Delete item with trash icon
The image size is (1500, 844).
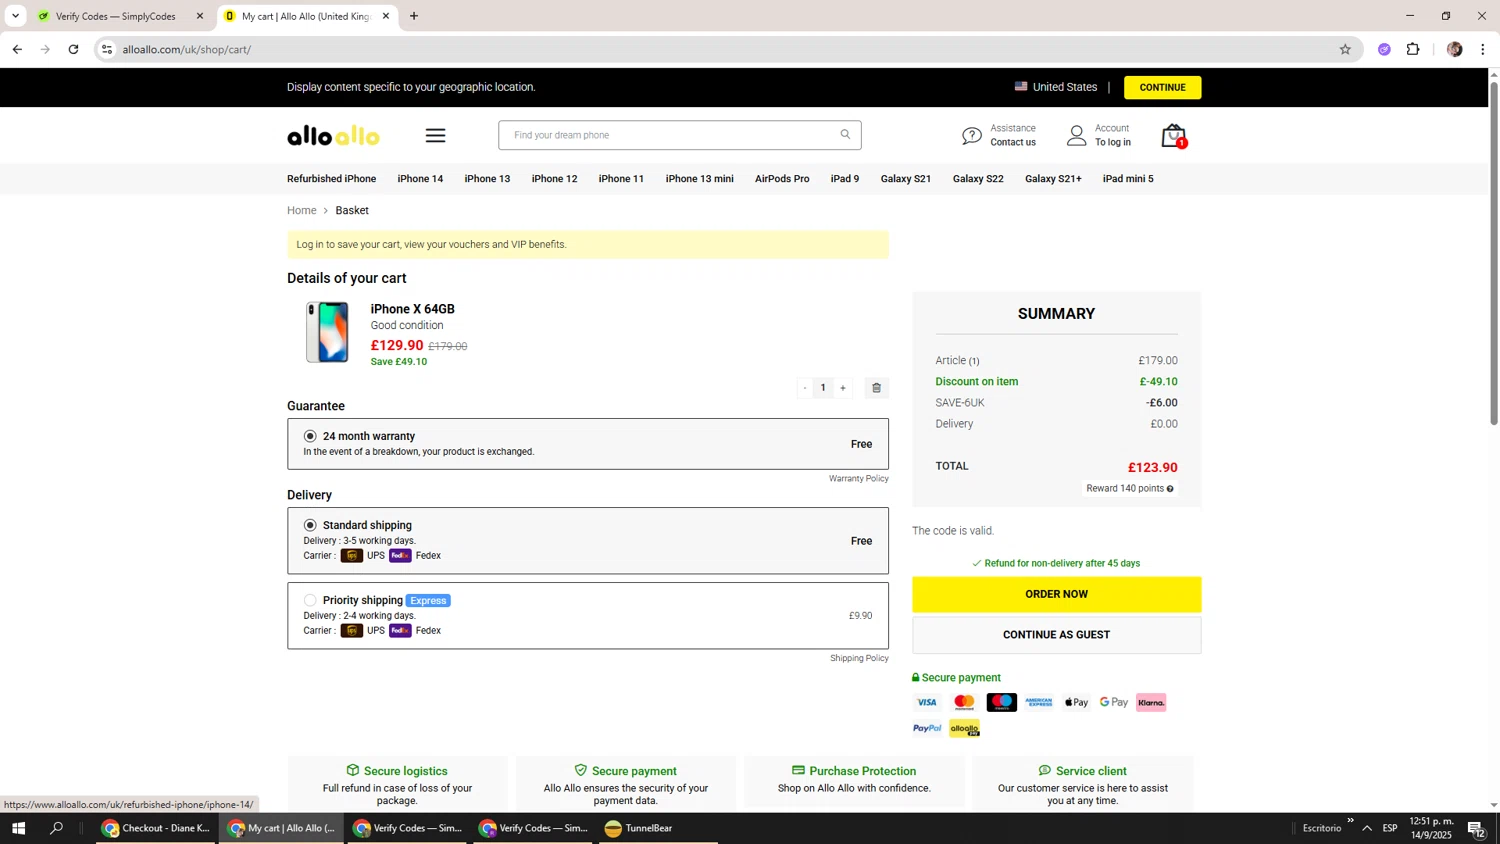coord(876,388)
